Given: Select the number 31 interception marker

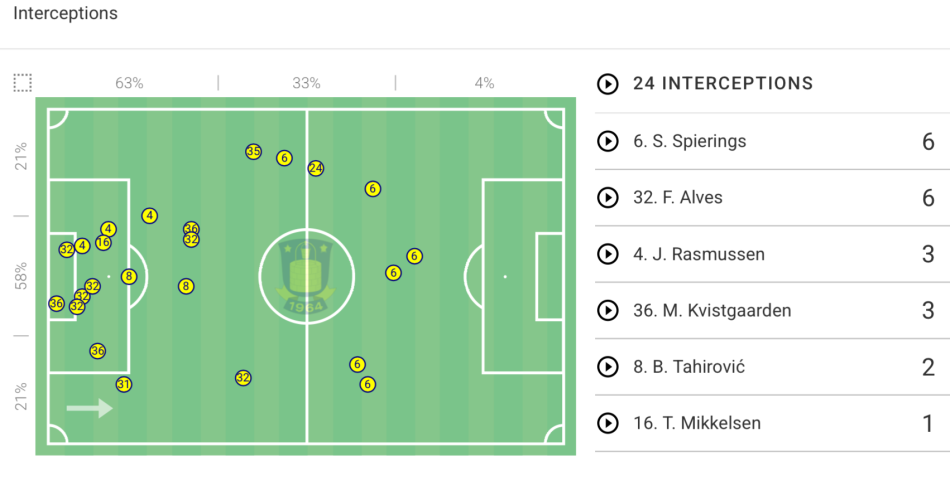Looking at the screenshot, I should [124, 384].
